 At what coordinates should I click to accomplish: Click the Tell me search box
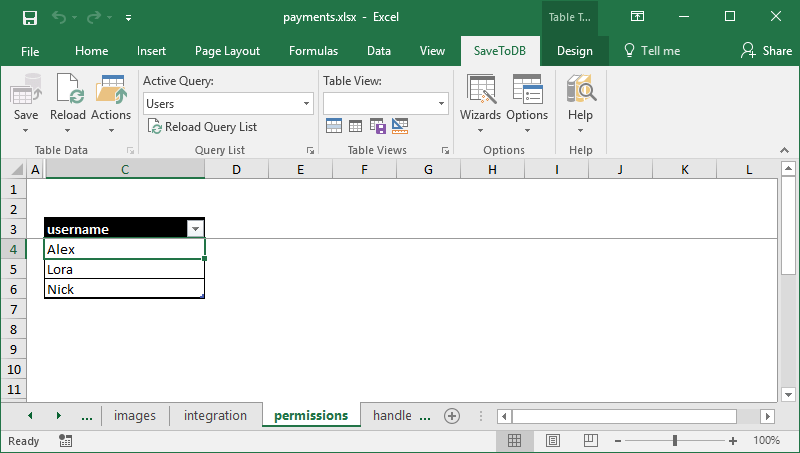click(652, 51)
